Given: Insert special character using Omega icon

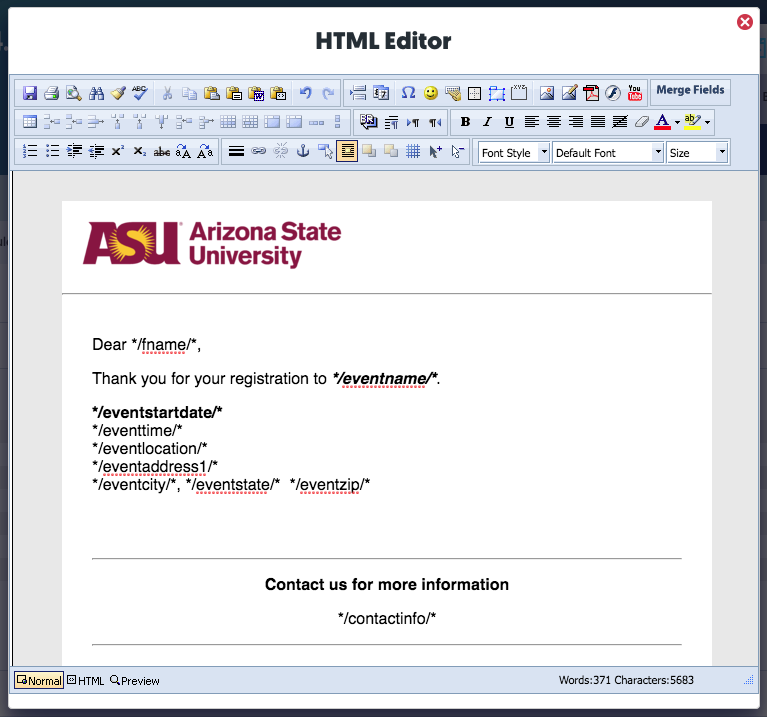Looking at the screenshot, I should coord(408,93).
